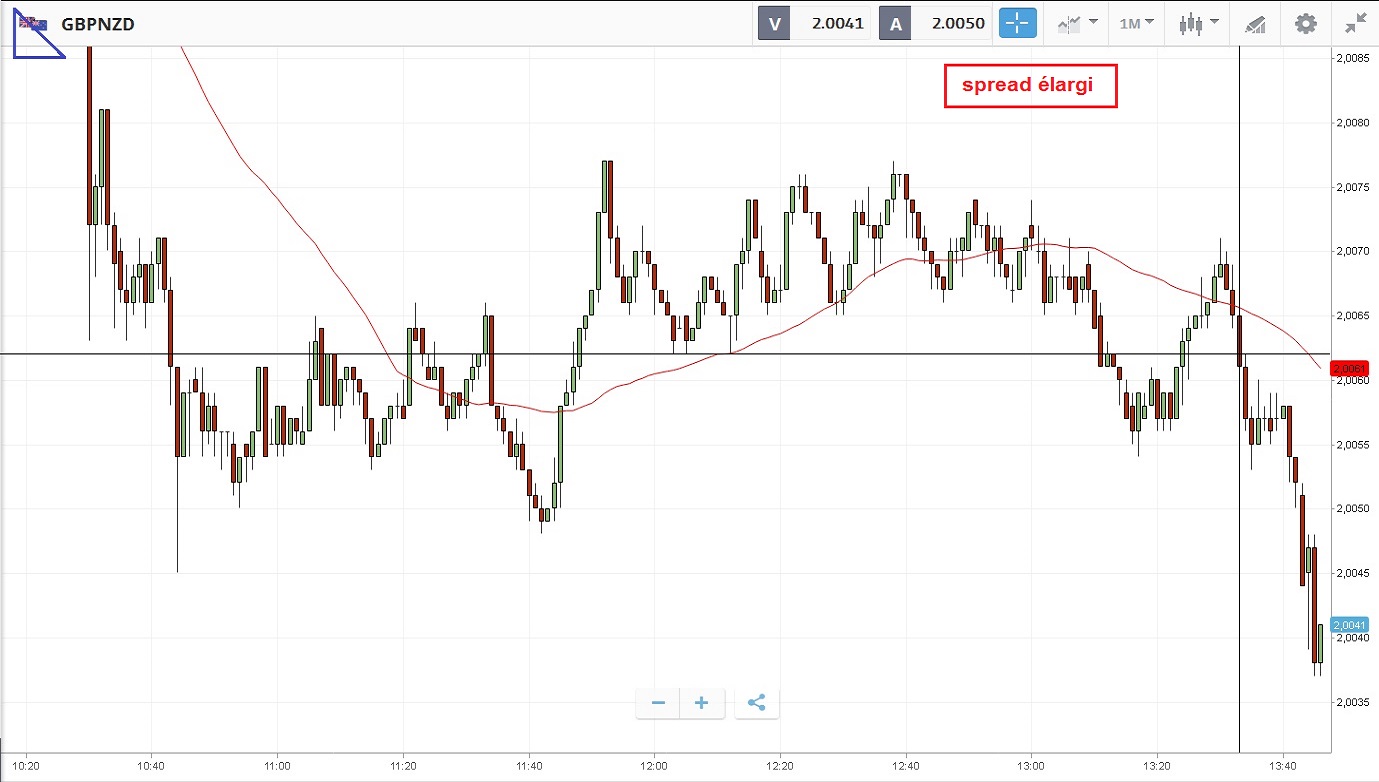Click the 2,0085 price axis label

tap(1353, 58)
